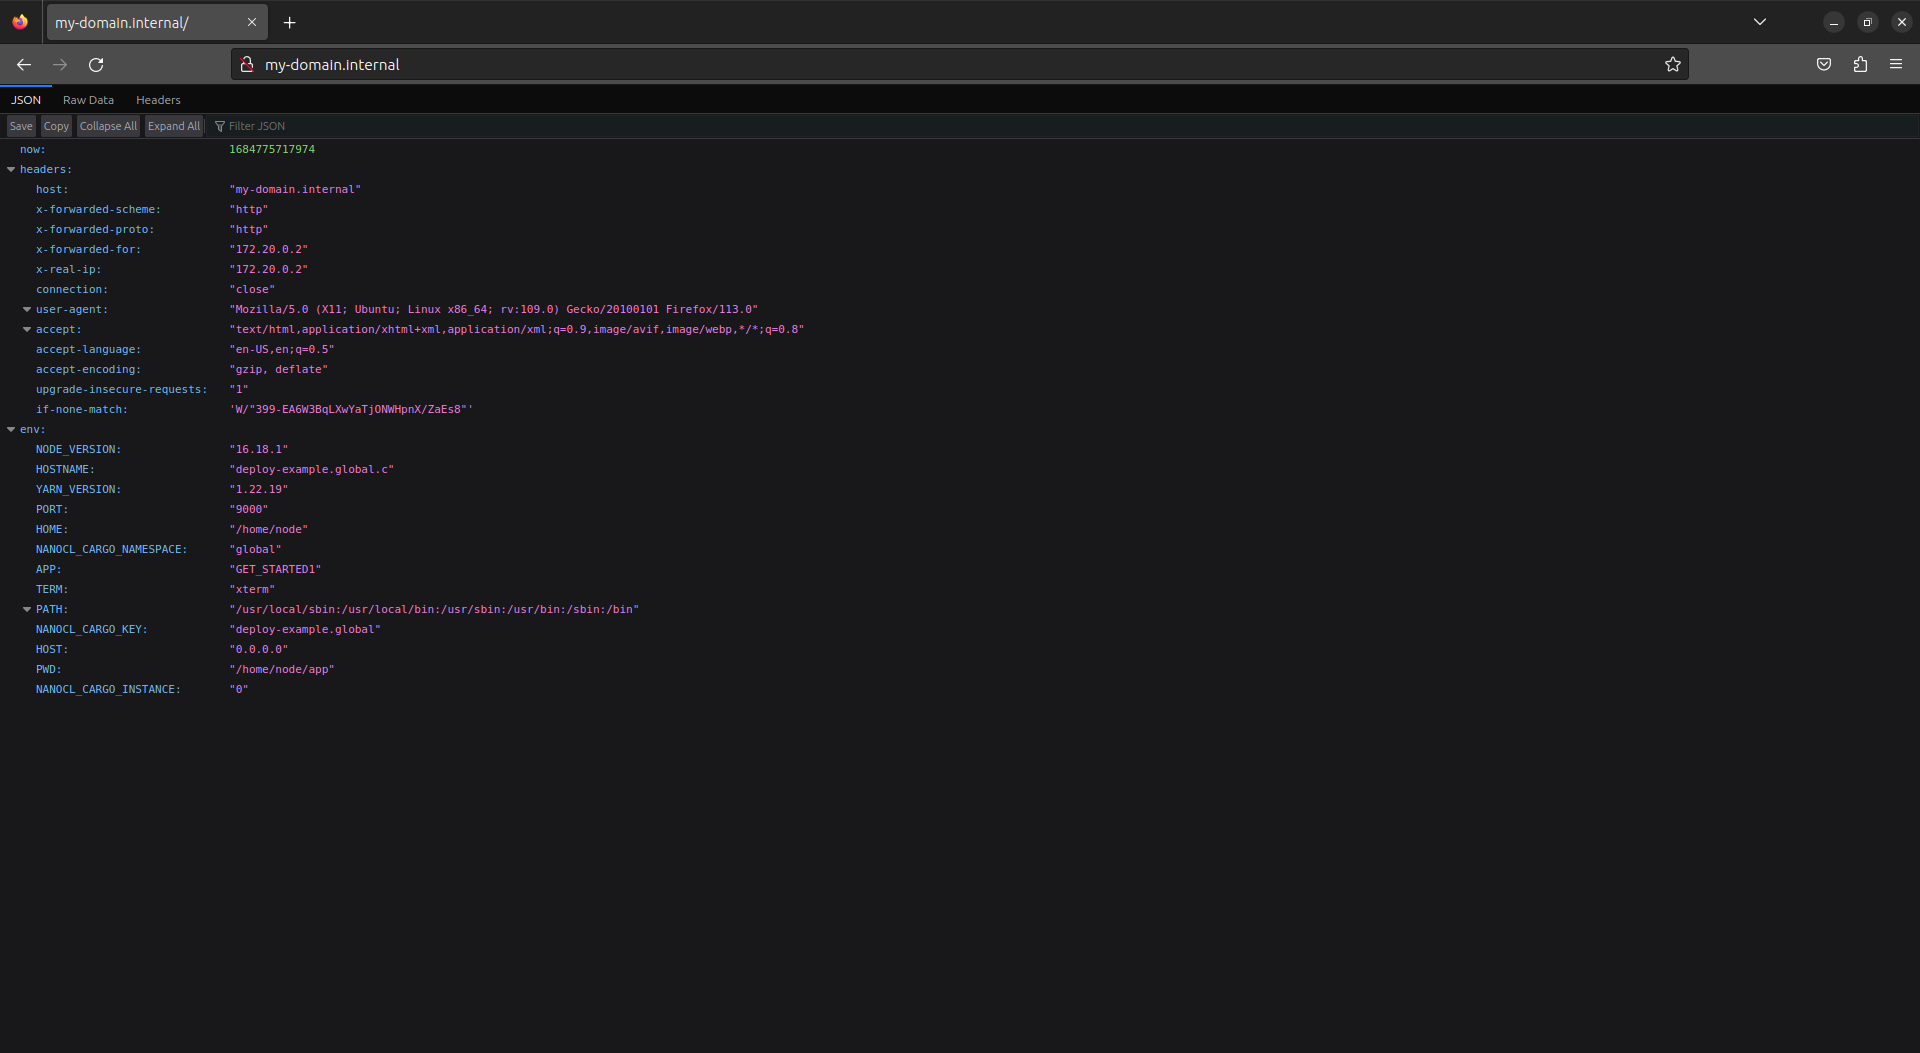Select the upgrade-insecure-requests key
The width and height of the screenshot is (1920, 1053).
point(122,390)
